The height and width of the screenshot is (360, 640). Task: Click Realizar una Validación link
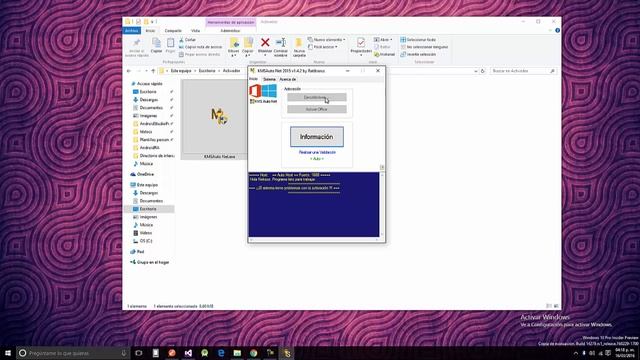pos(317,152)
